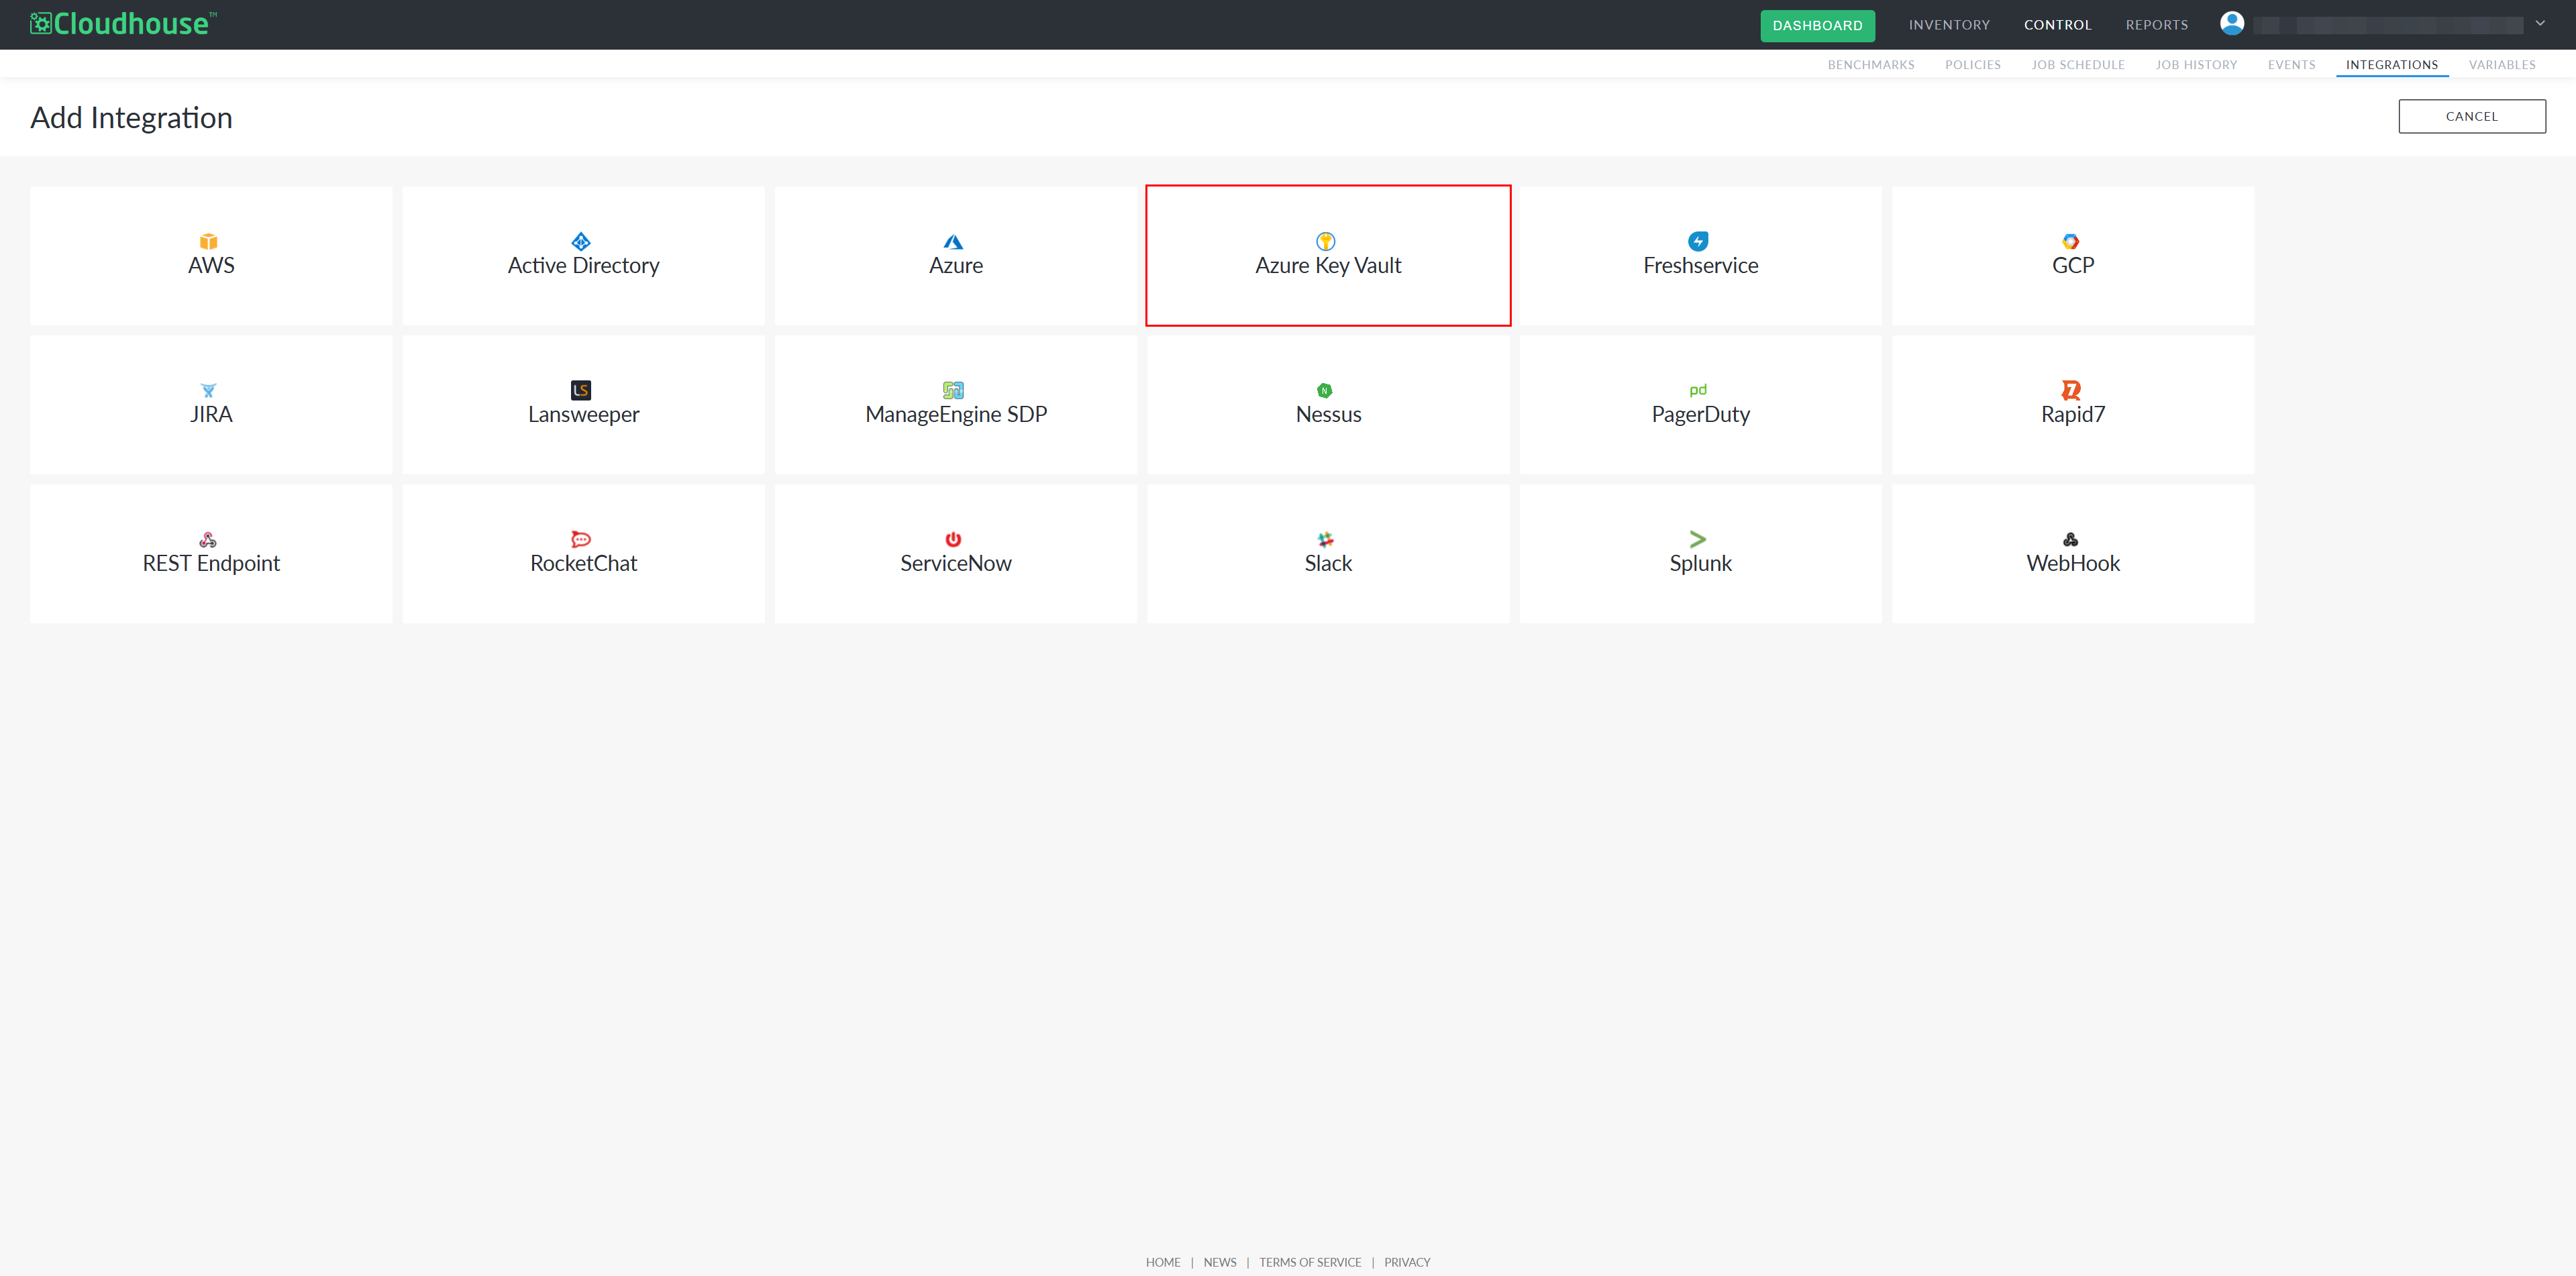2576x1276 pixels.
Task: Click the GCP logo icon
Action: tap(2071, 242)
